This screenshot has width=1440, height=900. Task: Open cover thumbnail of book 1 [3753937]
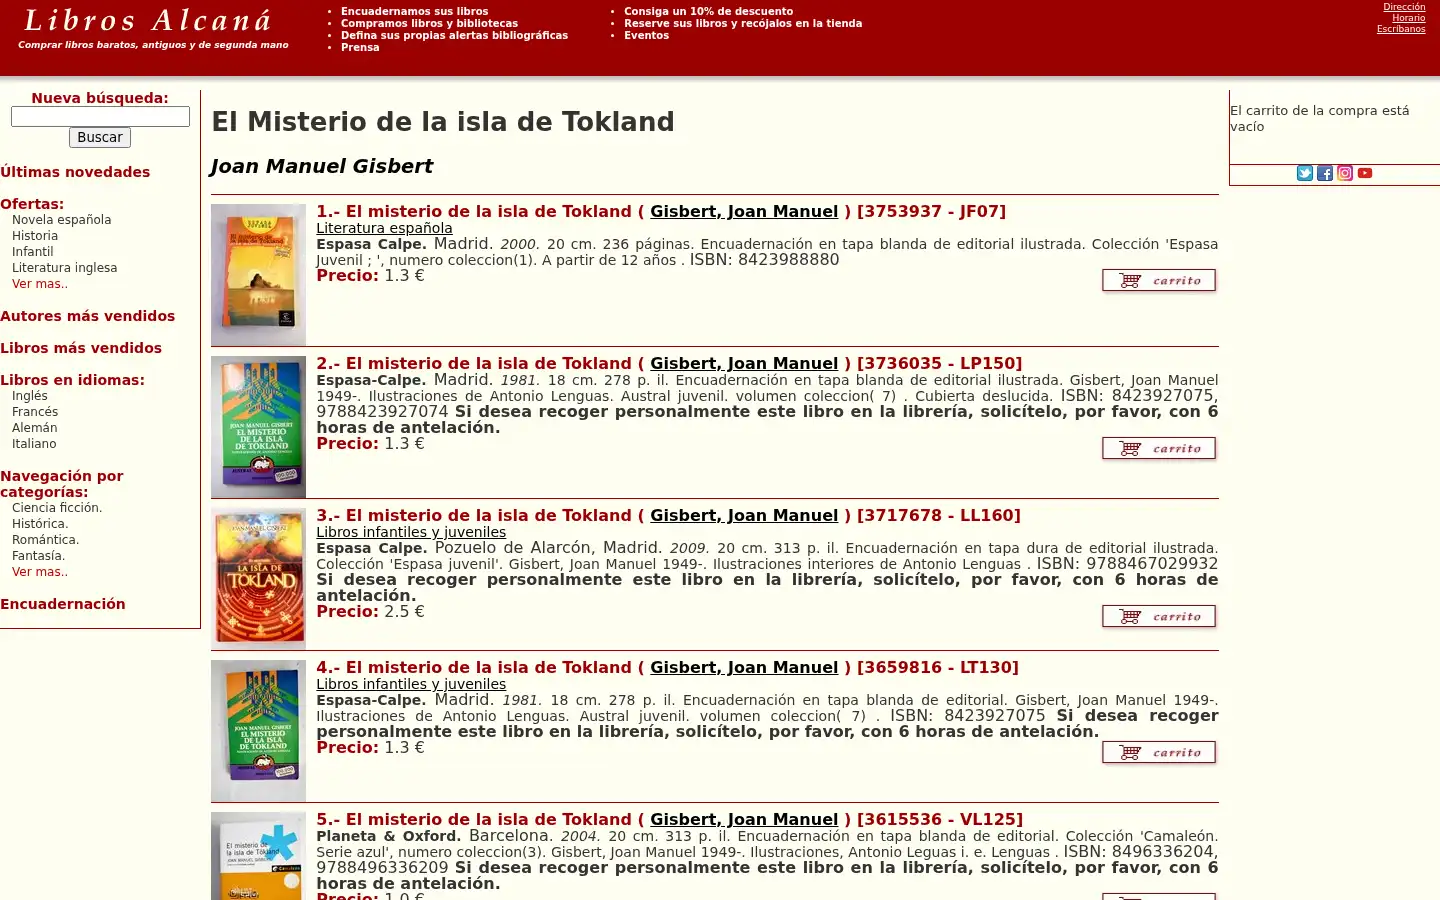(258, 275)
